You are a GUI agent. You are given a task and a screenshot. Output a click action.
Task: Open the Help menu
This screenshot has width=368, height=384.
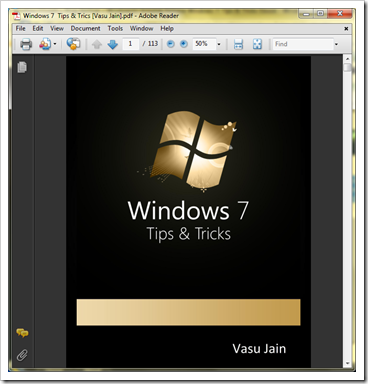pos(167,28)
